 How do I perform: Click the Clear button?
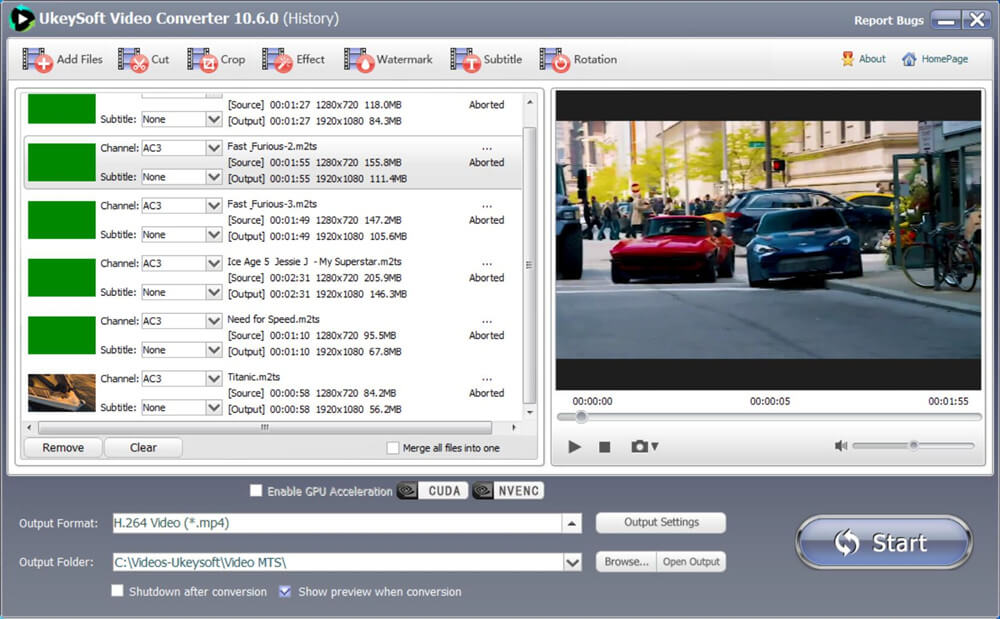click(x=143, y=448)
